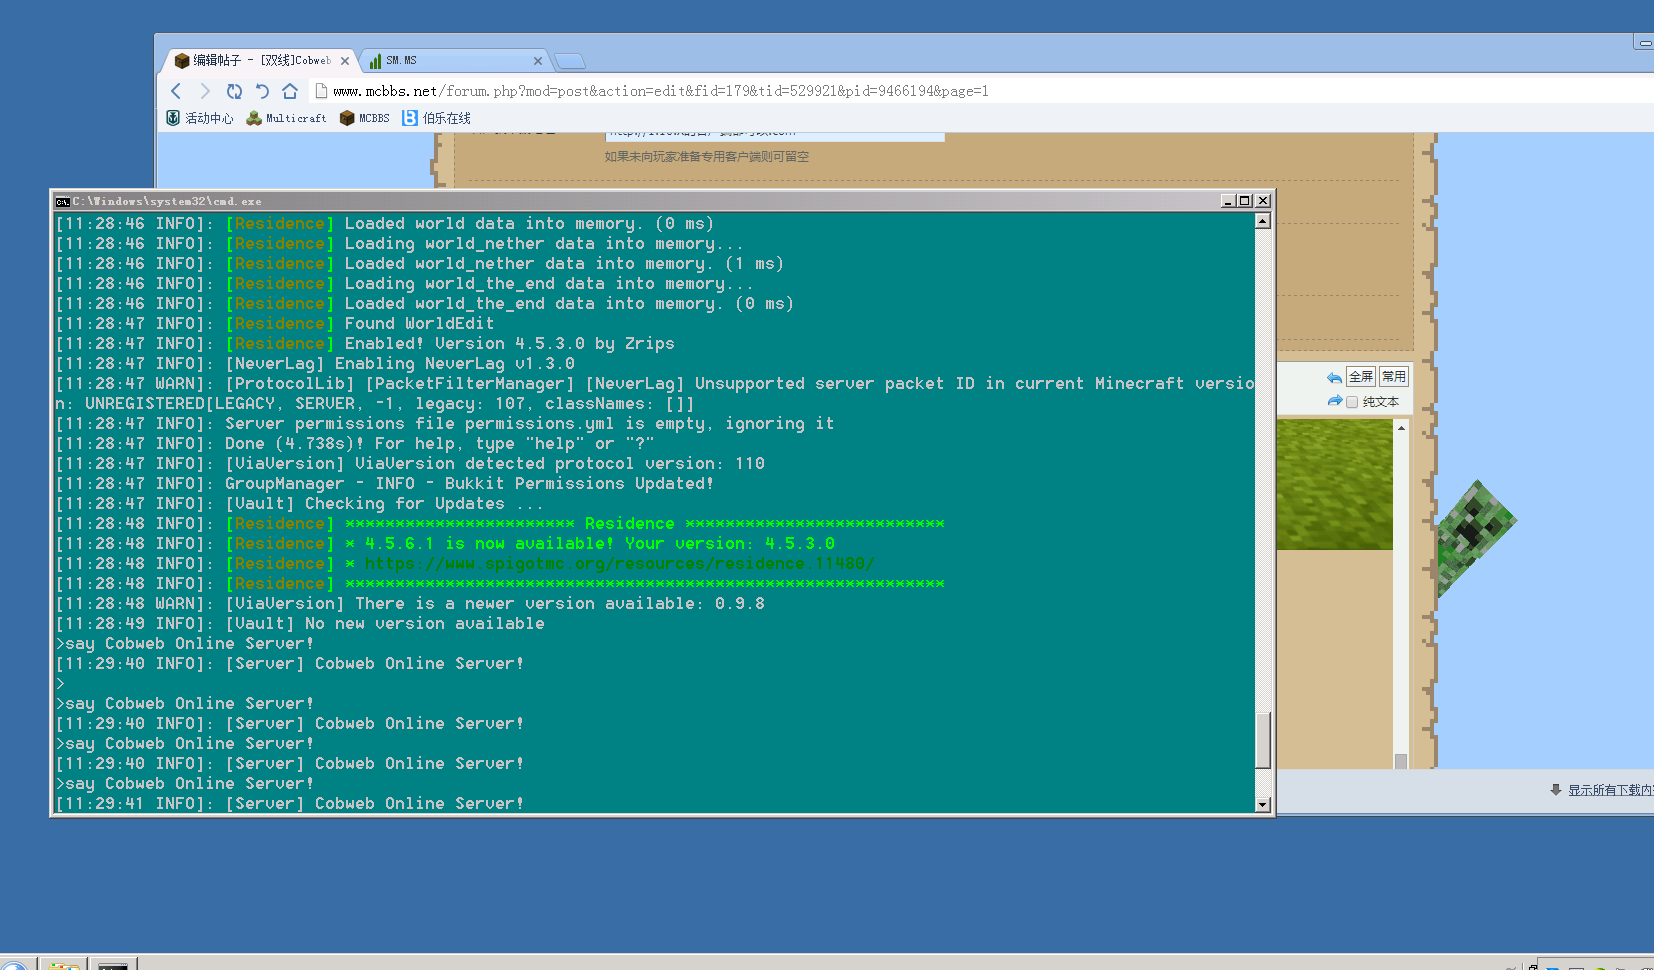Click the editor redo blue arrow icon
The width and height of the screenshot is (1654, 970).
pyautogui.click(x=1334, y=401)
